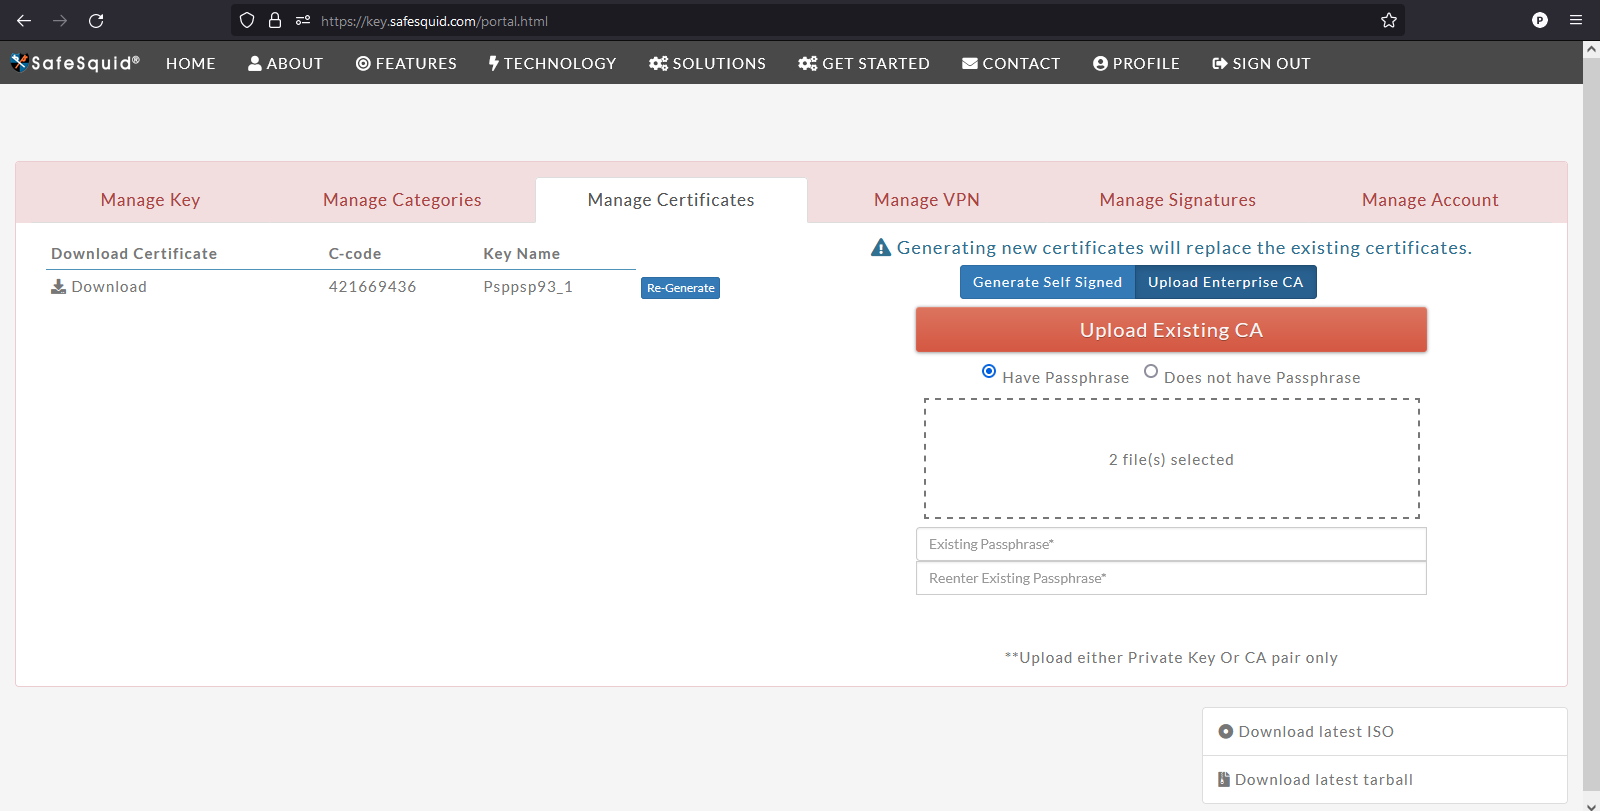Screen dimensions: 1600x811
Task: Open HOME in the navigation bar
Action: pyautogui.click(x=191, y=63)
